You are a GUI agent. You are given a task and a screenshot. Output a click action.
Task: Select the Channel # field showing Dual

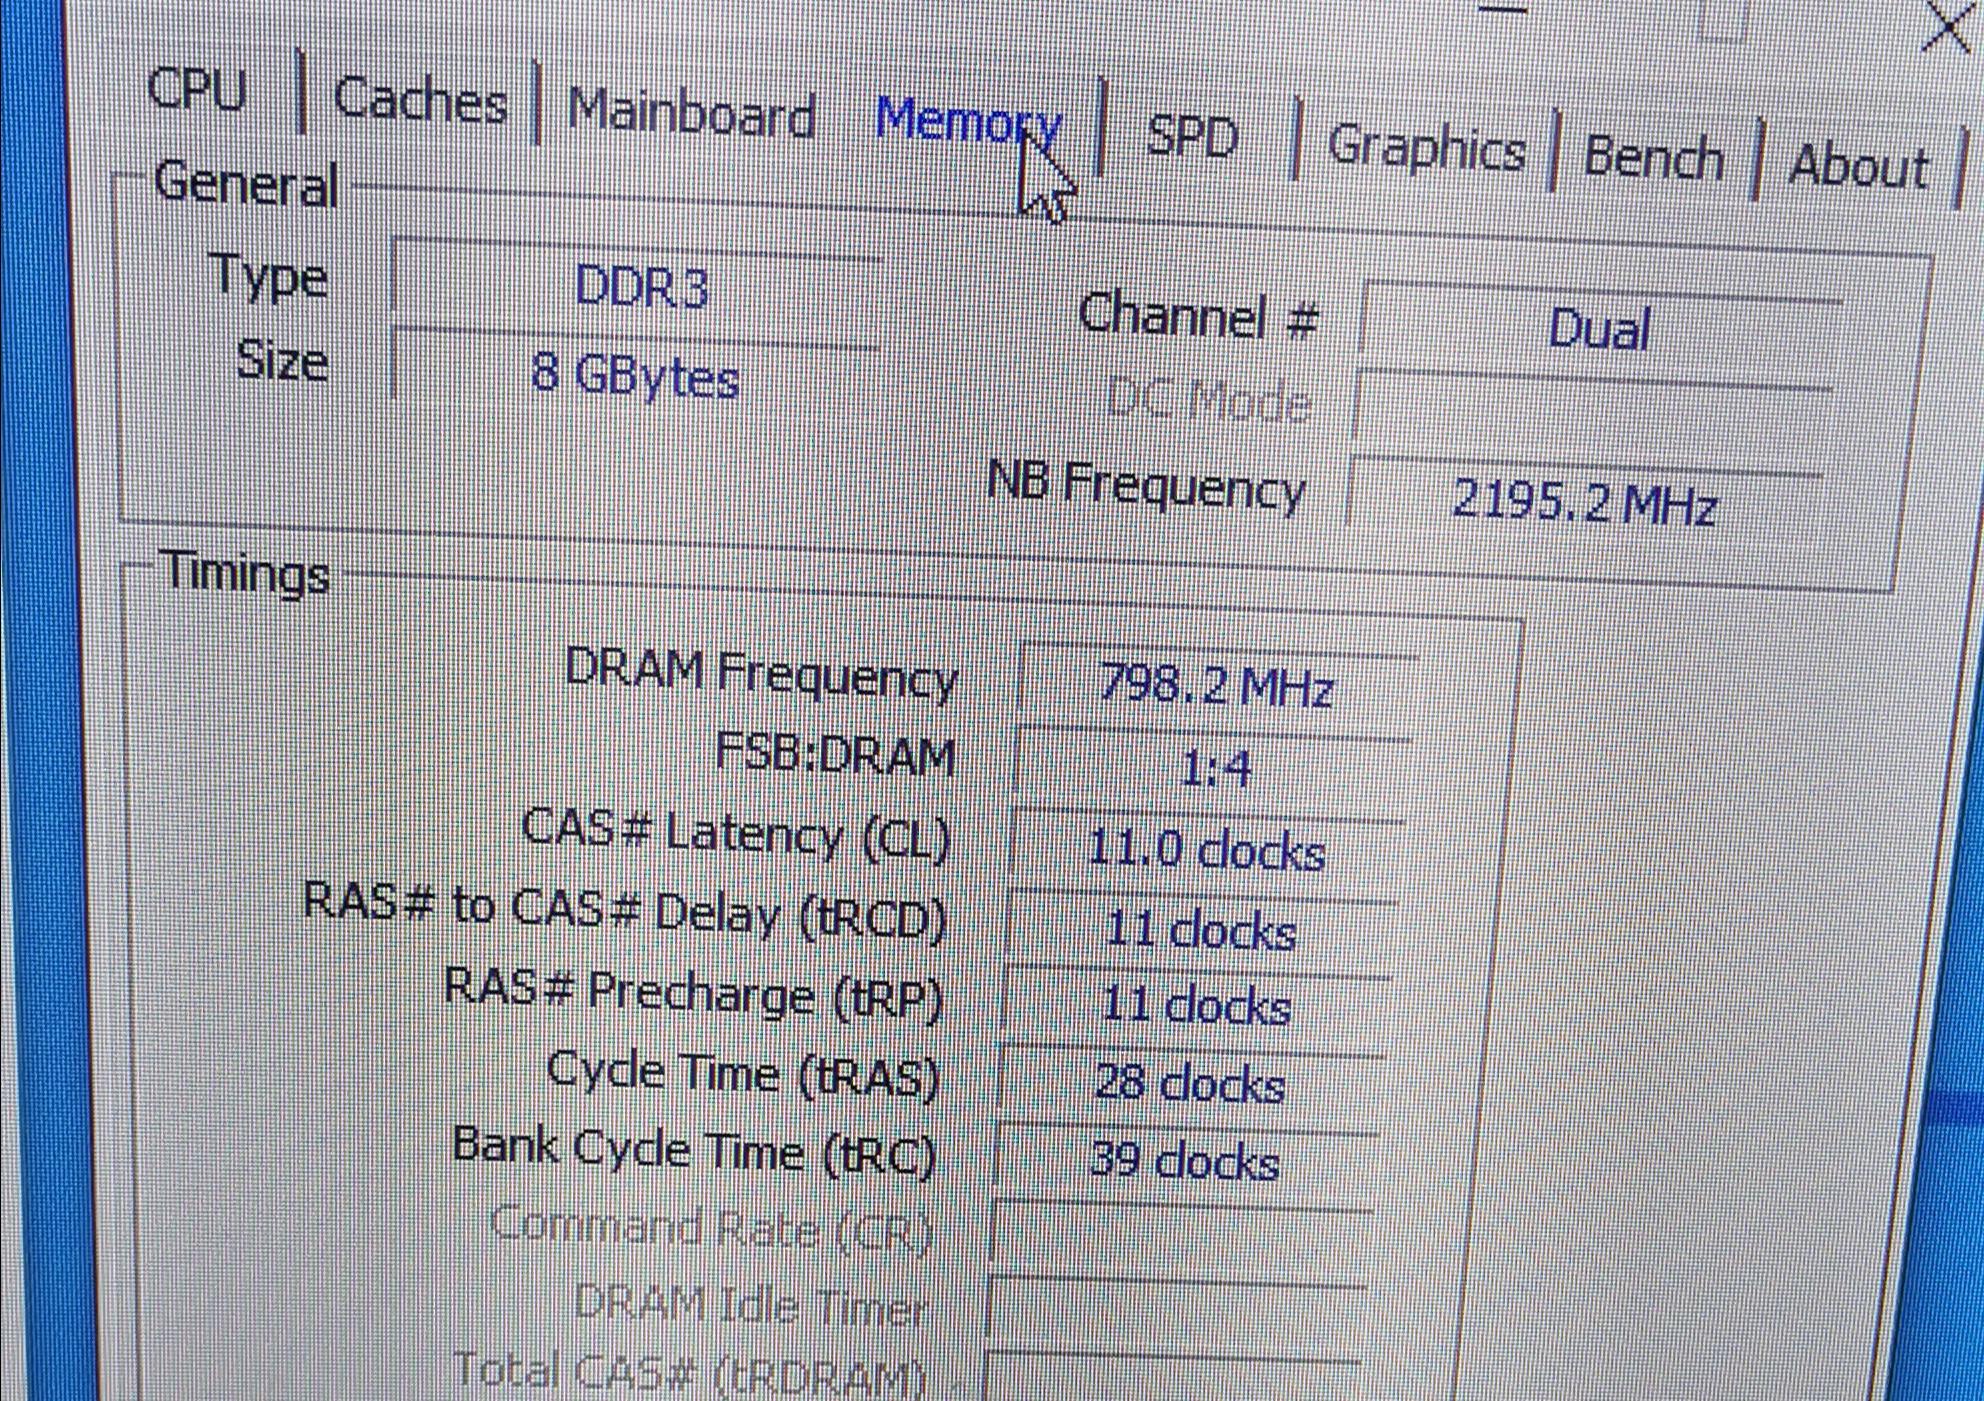[1598, 329]
